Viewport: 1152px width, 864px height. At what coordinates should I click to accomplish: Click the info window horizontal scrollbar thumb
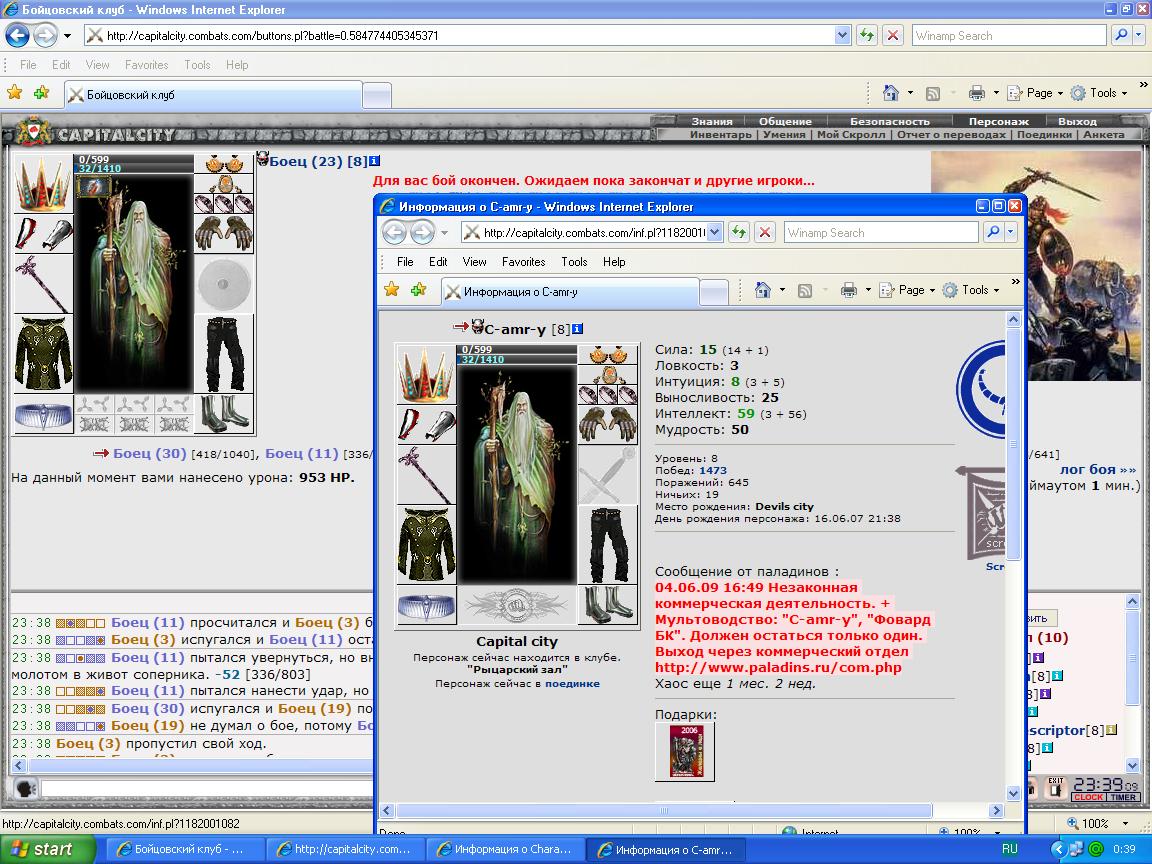click(664, 810)
